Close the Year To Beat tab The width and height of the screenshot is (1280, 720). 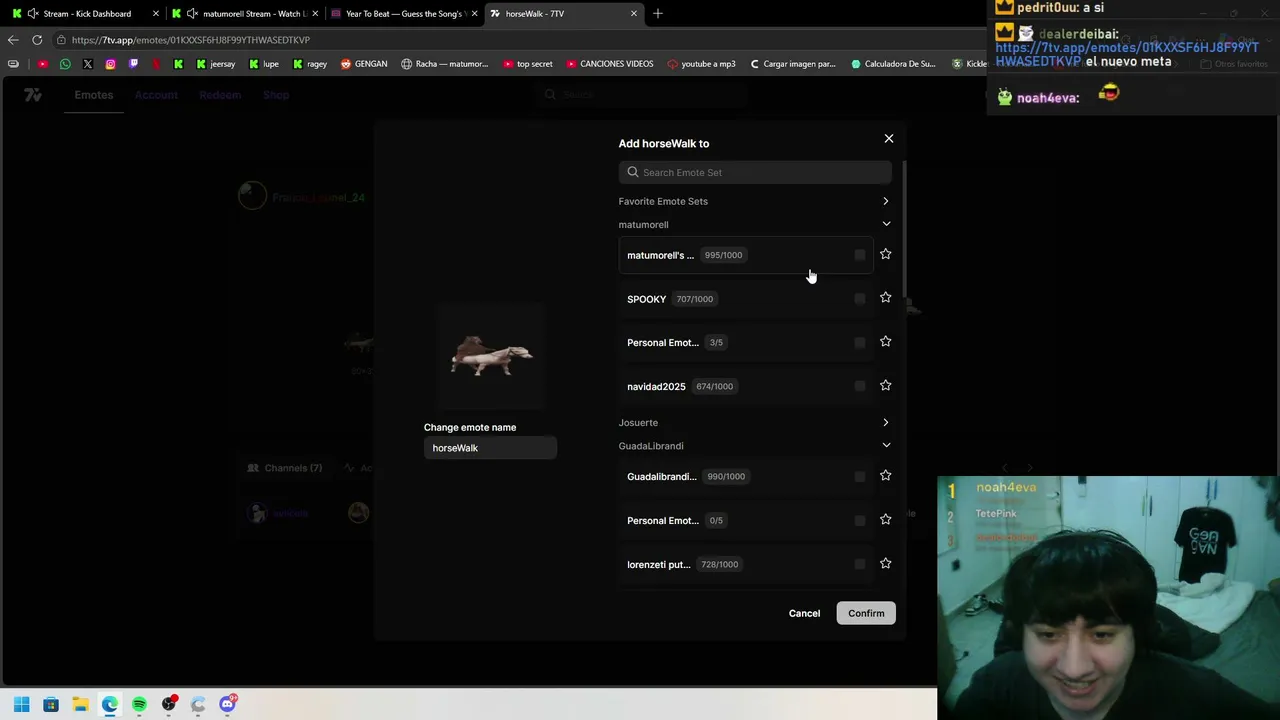pos(474,14)
